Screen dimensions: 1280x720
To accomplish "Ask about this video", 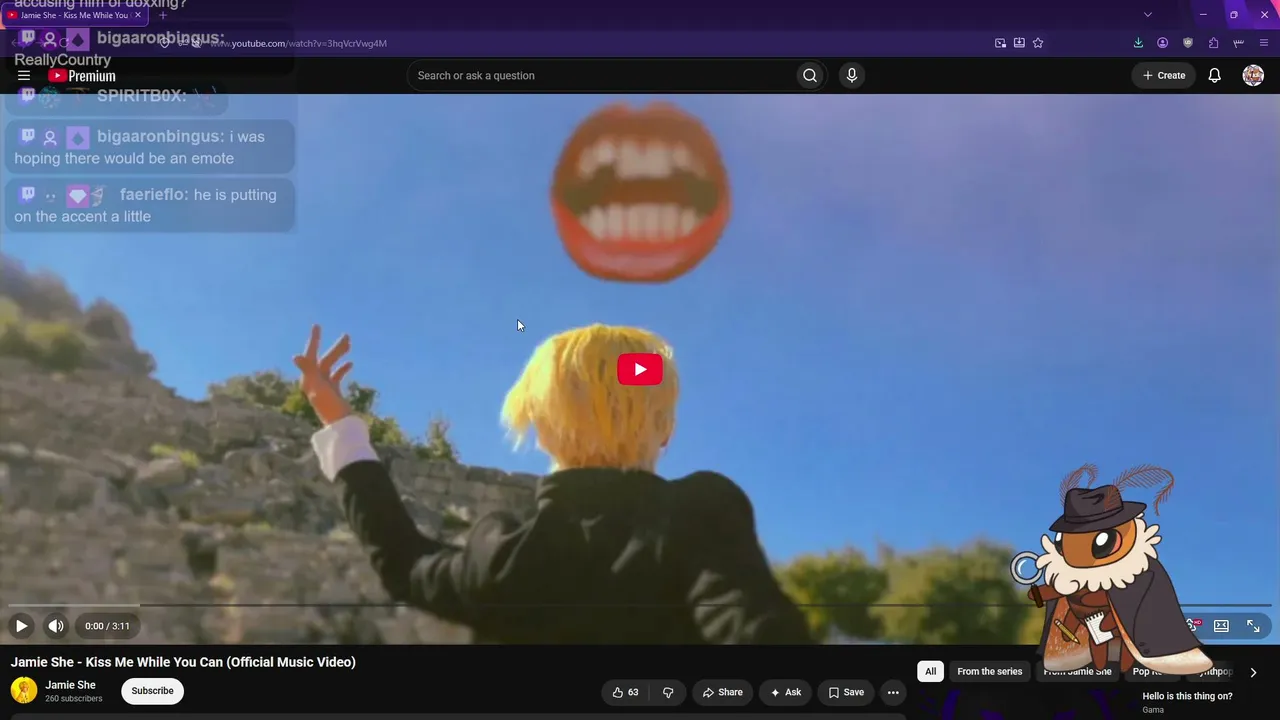I will coord(785,692).
